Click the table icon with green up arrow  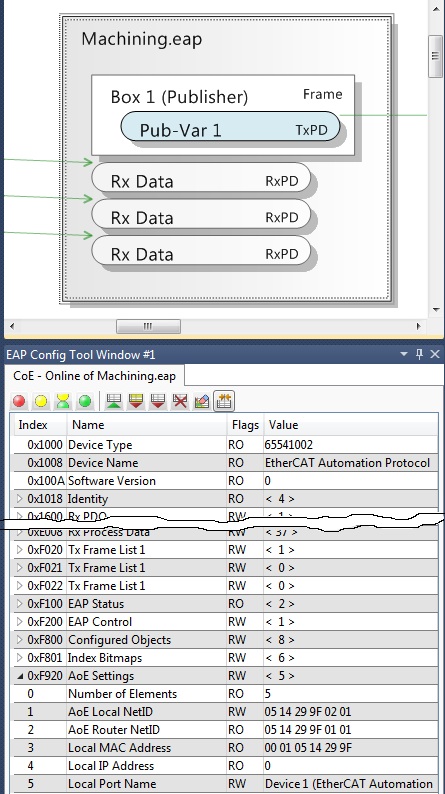[113, 401]
